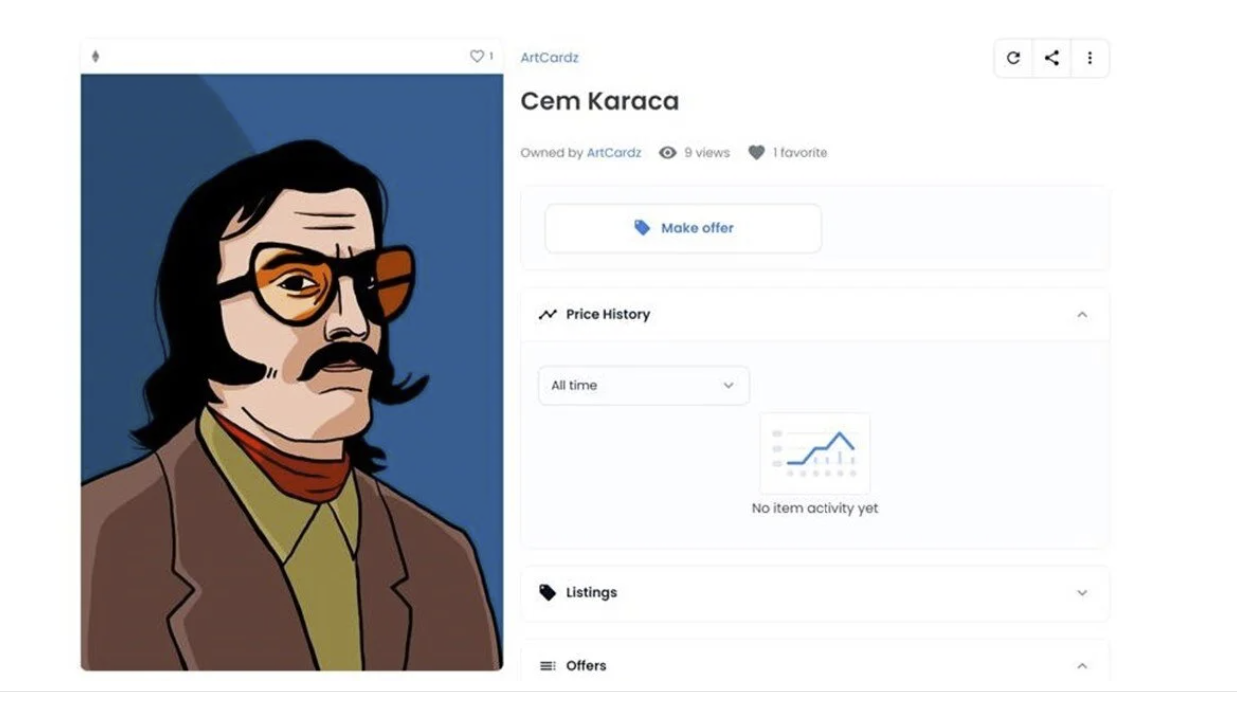Expand the Listings section
This screenshot has width=1237, height=705.
[x=1082, y=593]
